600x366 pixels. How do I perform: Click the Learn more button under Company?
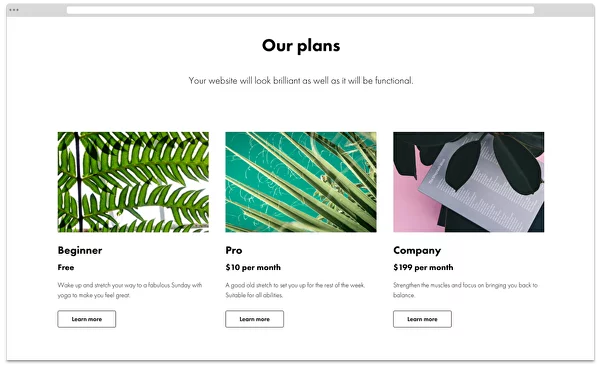point(422,319)
